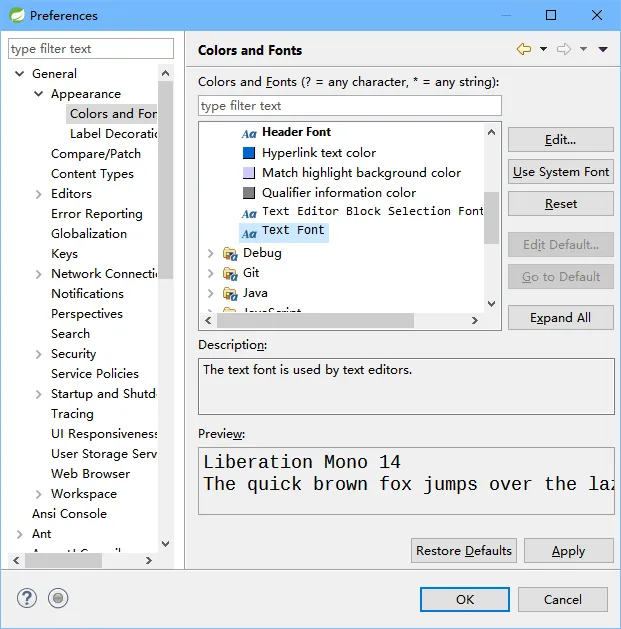The image size is (621, 629).
Task: Select Colors and Fonts tree item
Action: pyautogui.click(x=112, y=114)
